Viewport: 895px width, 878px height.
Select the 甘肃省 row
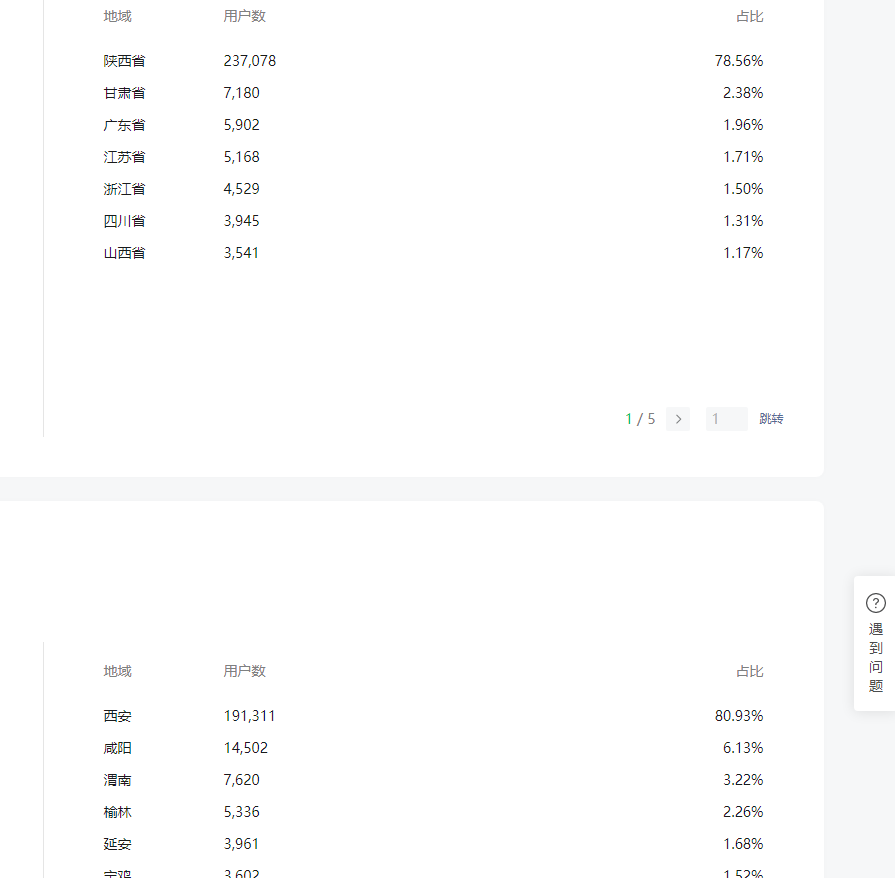[433, 93]
